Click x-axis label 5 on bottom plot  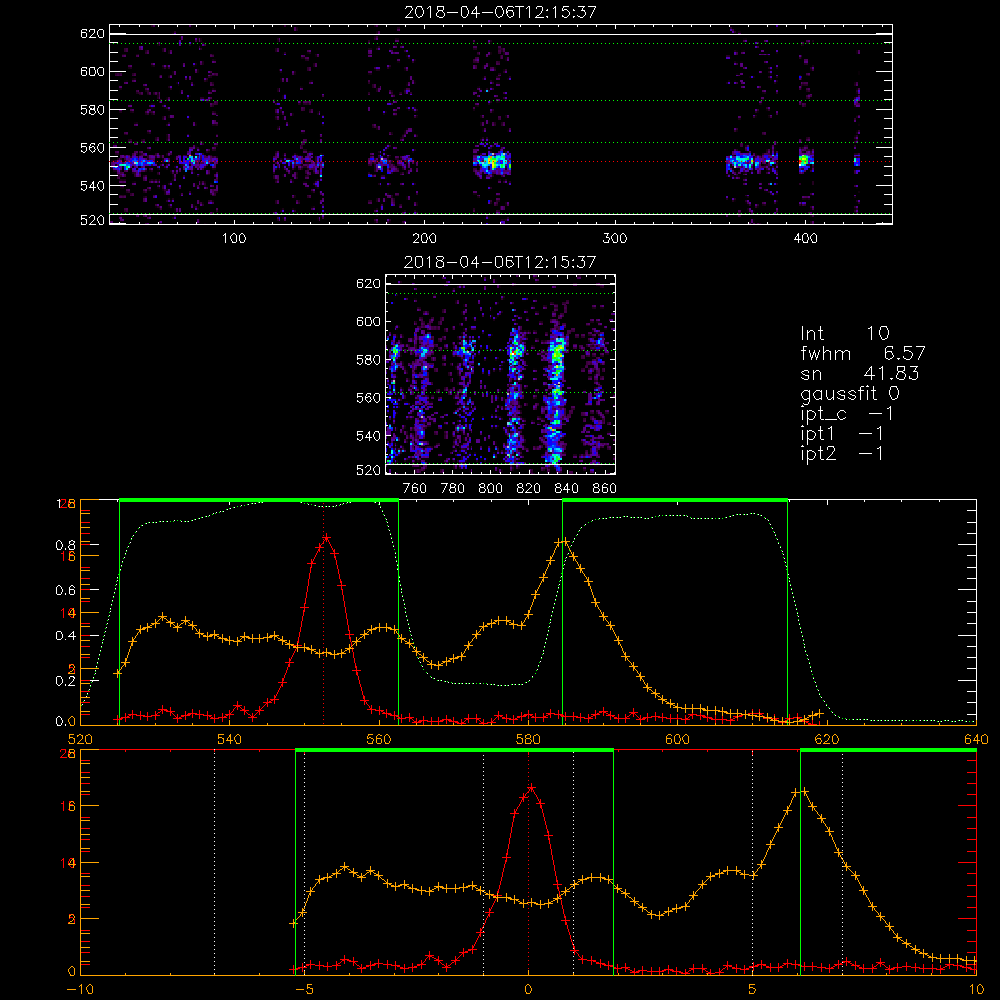752,989
